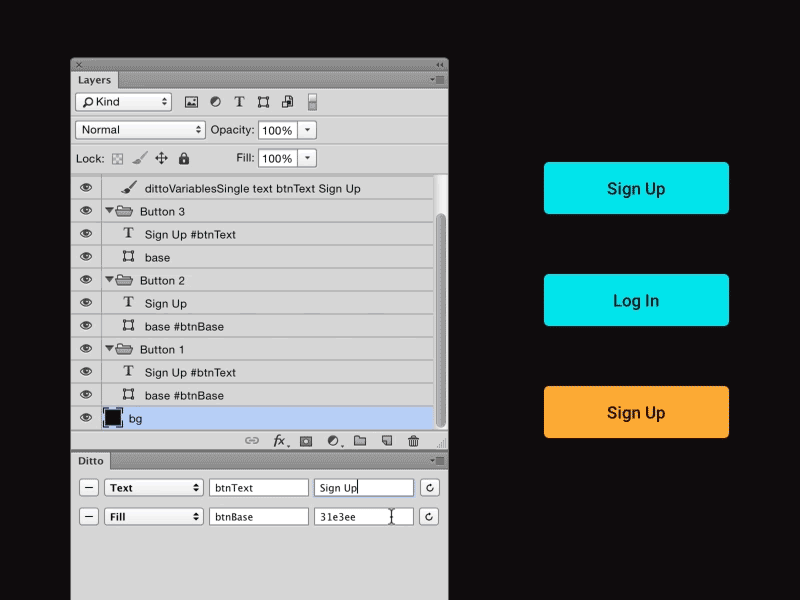Create new fill or adjustment layer
This screenshot has width=800, height=600.
click(x=334, y=441)
